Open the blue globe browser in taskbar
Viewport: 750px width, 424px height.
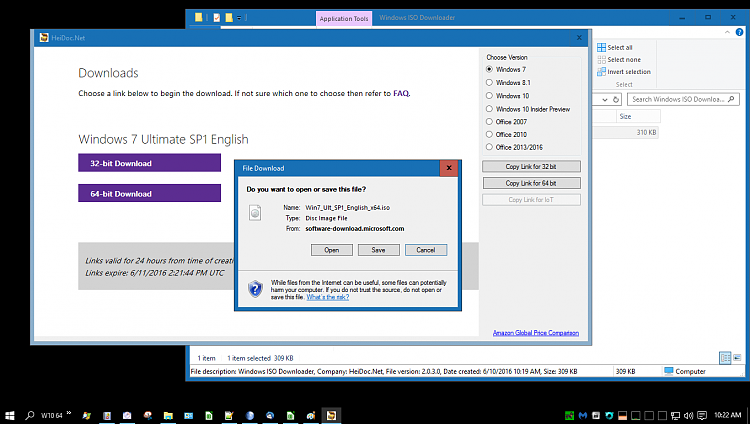tap(250, 415)
